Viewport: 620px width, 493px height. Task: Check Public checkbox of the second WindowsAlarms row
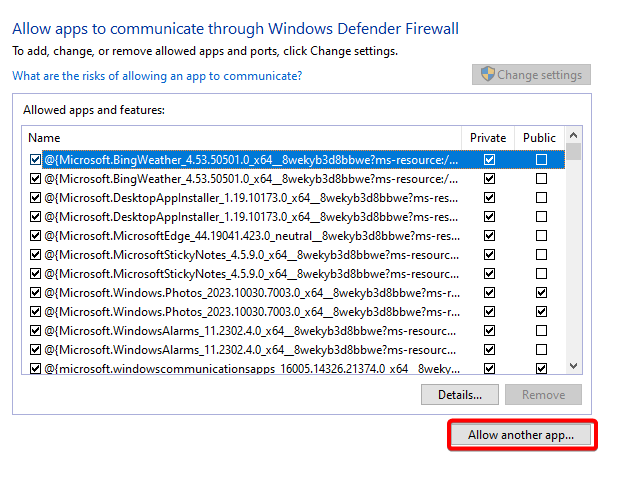[541, 349]
